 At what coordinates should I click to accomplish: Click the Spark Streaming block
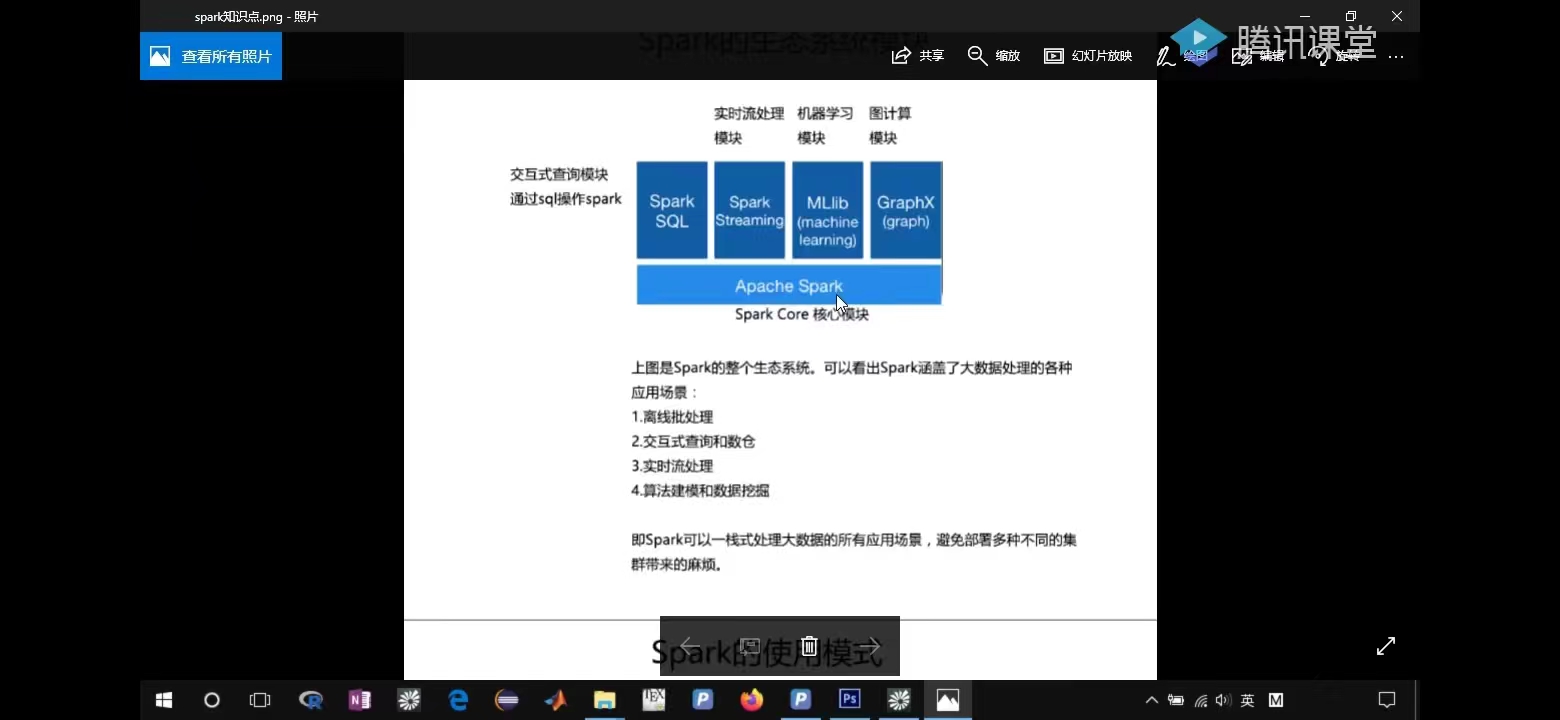pos(750,210)
